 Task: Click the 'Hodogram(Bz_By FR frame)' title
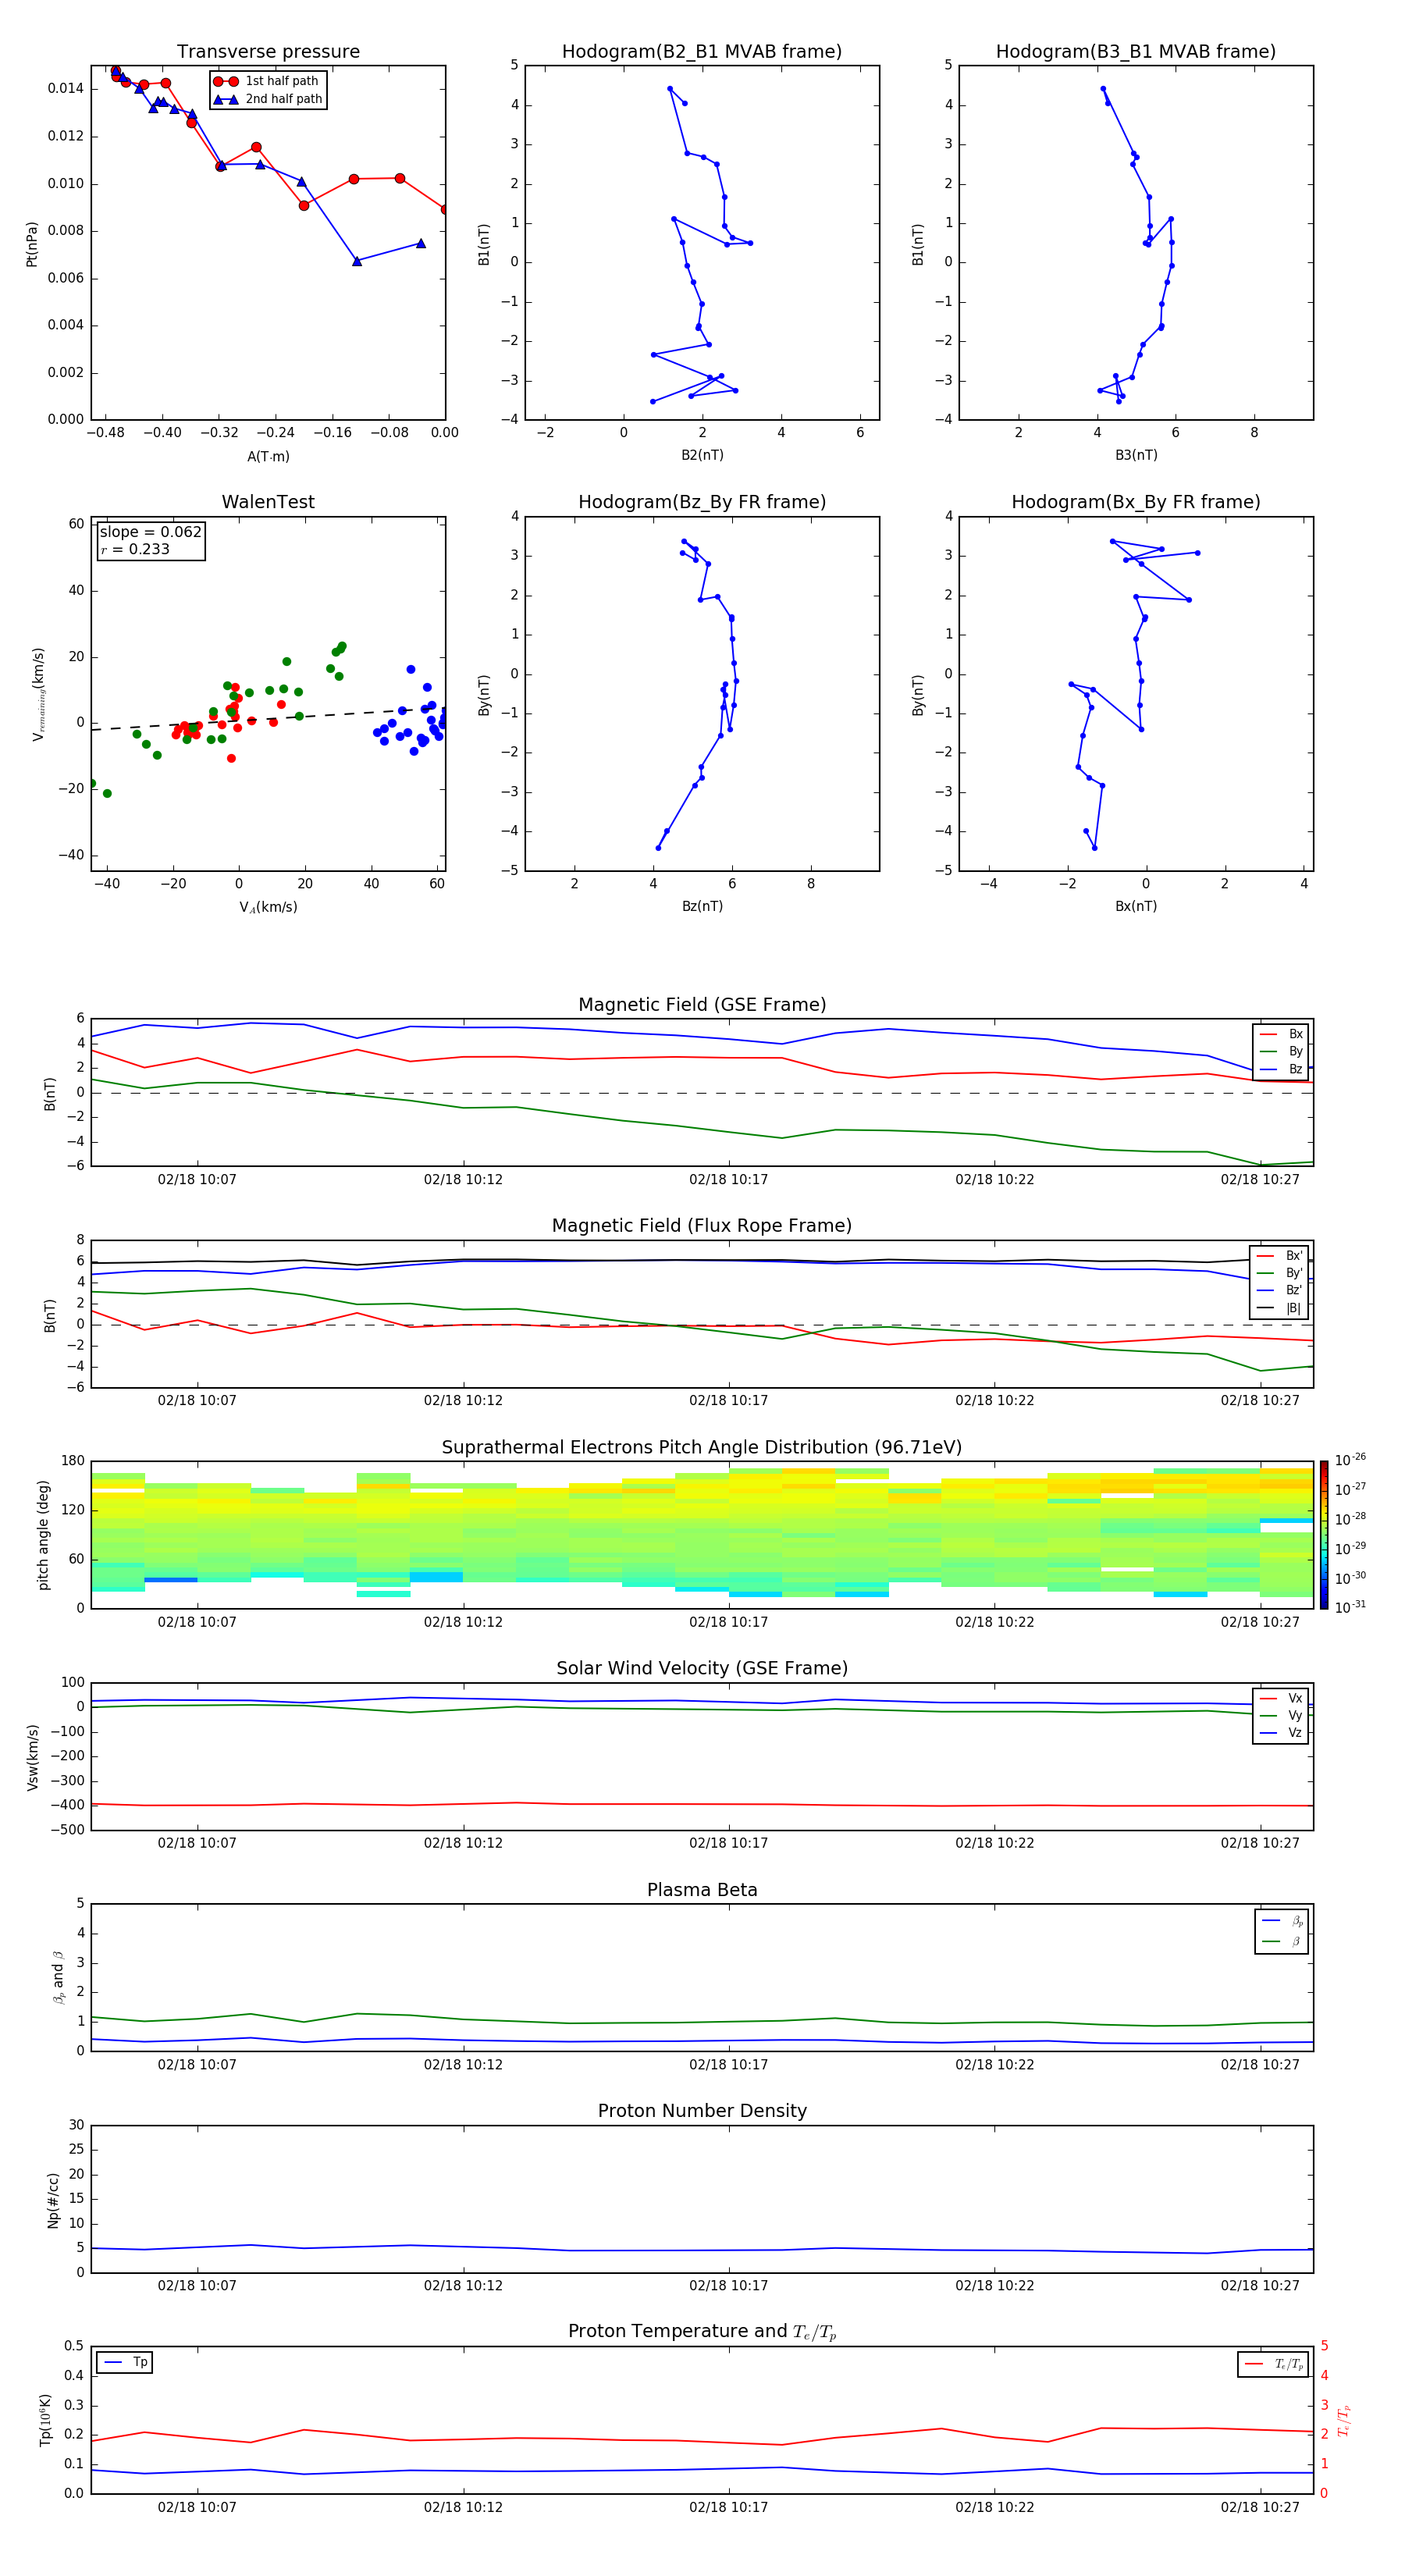point(702,502)
